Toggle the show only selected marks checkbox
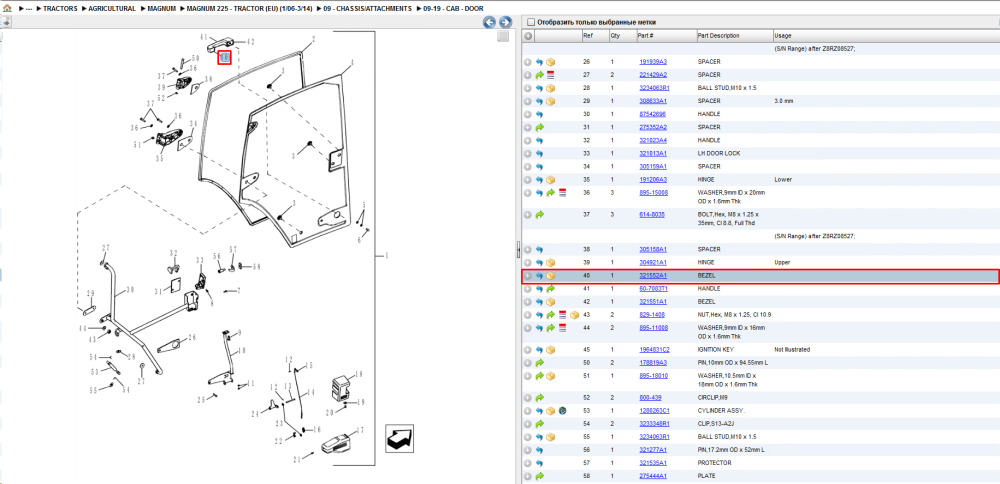 click(x=531, y=22)
